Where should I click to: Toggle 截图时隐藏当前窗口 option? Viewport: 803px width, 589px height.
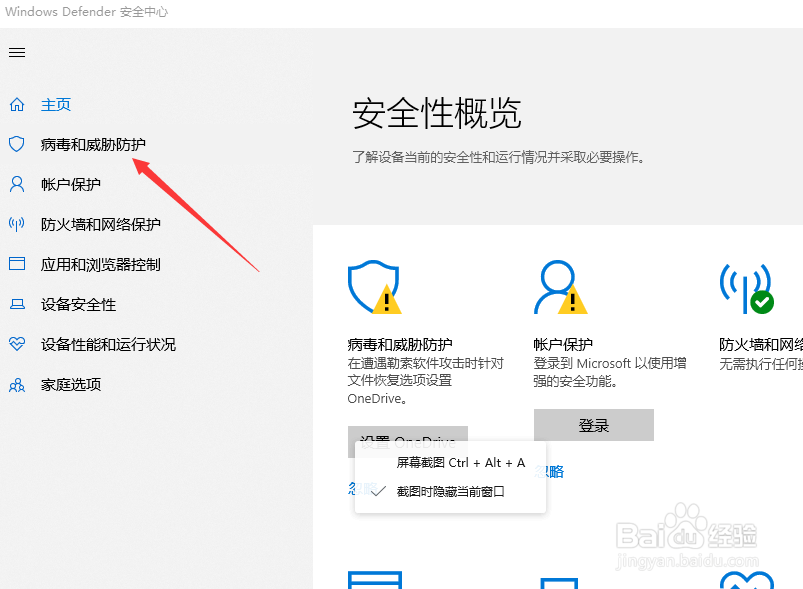pos(451,492)
